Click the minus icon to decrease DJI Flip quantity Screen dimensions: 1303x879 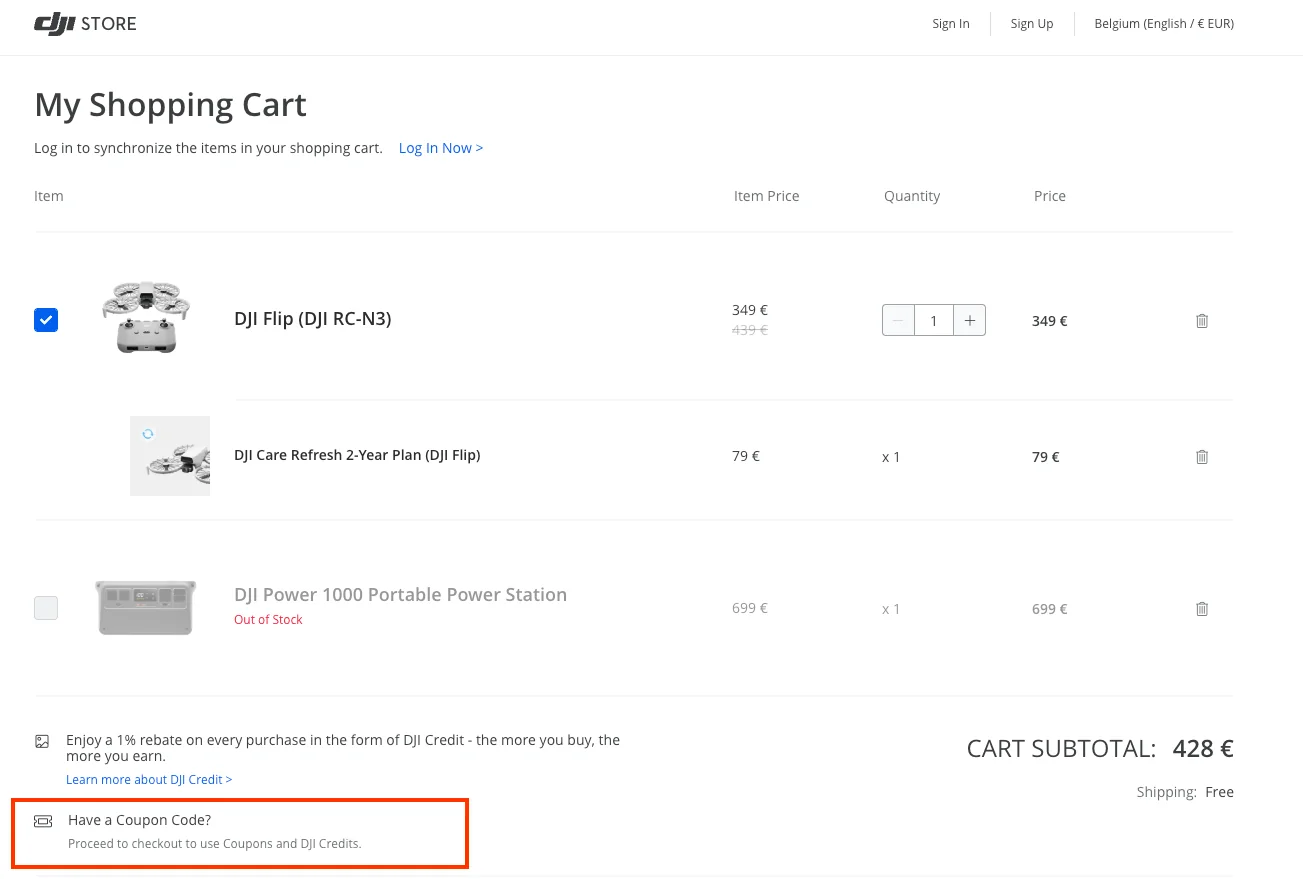click(x=898, y=320)
